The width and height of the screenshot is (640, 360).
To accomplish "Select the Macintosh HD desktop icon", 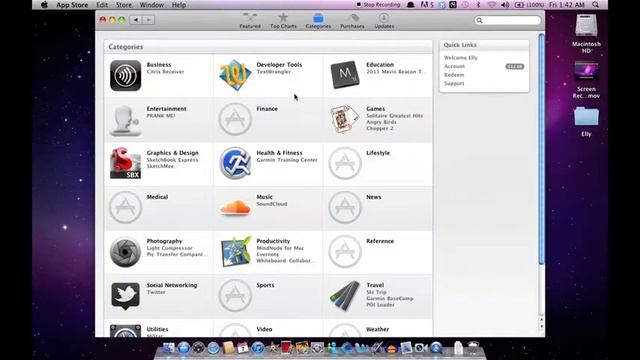I will pyautogui.click(x=587, y=34).
